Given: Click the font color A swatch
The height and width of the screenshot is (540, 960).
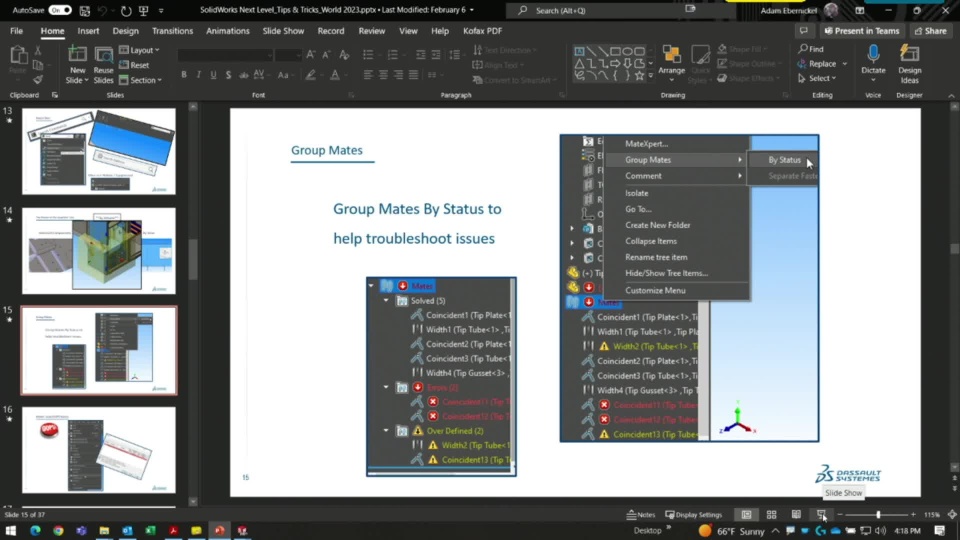Looking at the screenshot, I should coord(335,75).
